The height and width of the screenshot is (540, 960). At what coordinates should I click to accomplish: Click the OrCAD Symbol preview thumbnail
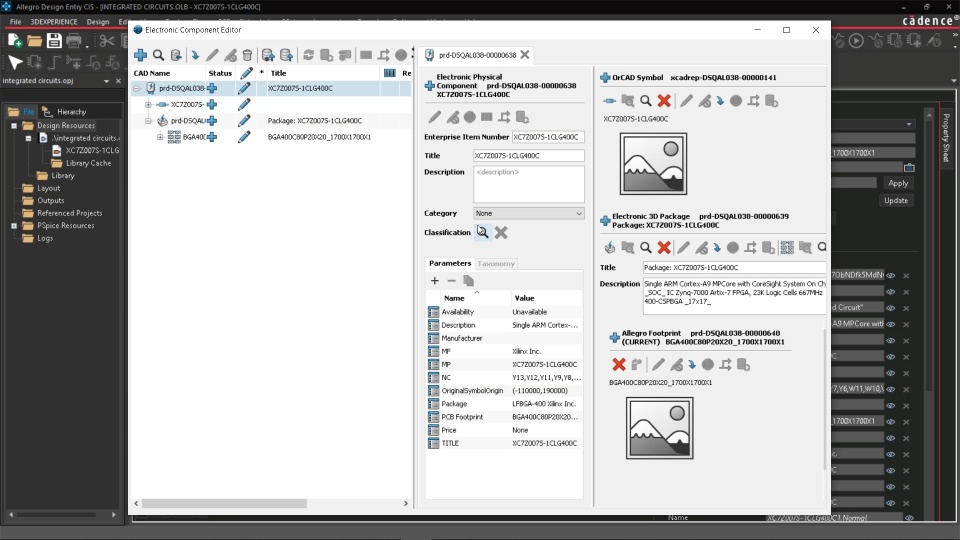653,164
